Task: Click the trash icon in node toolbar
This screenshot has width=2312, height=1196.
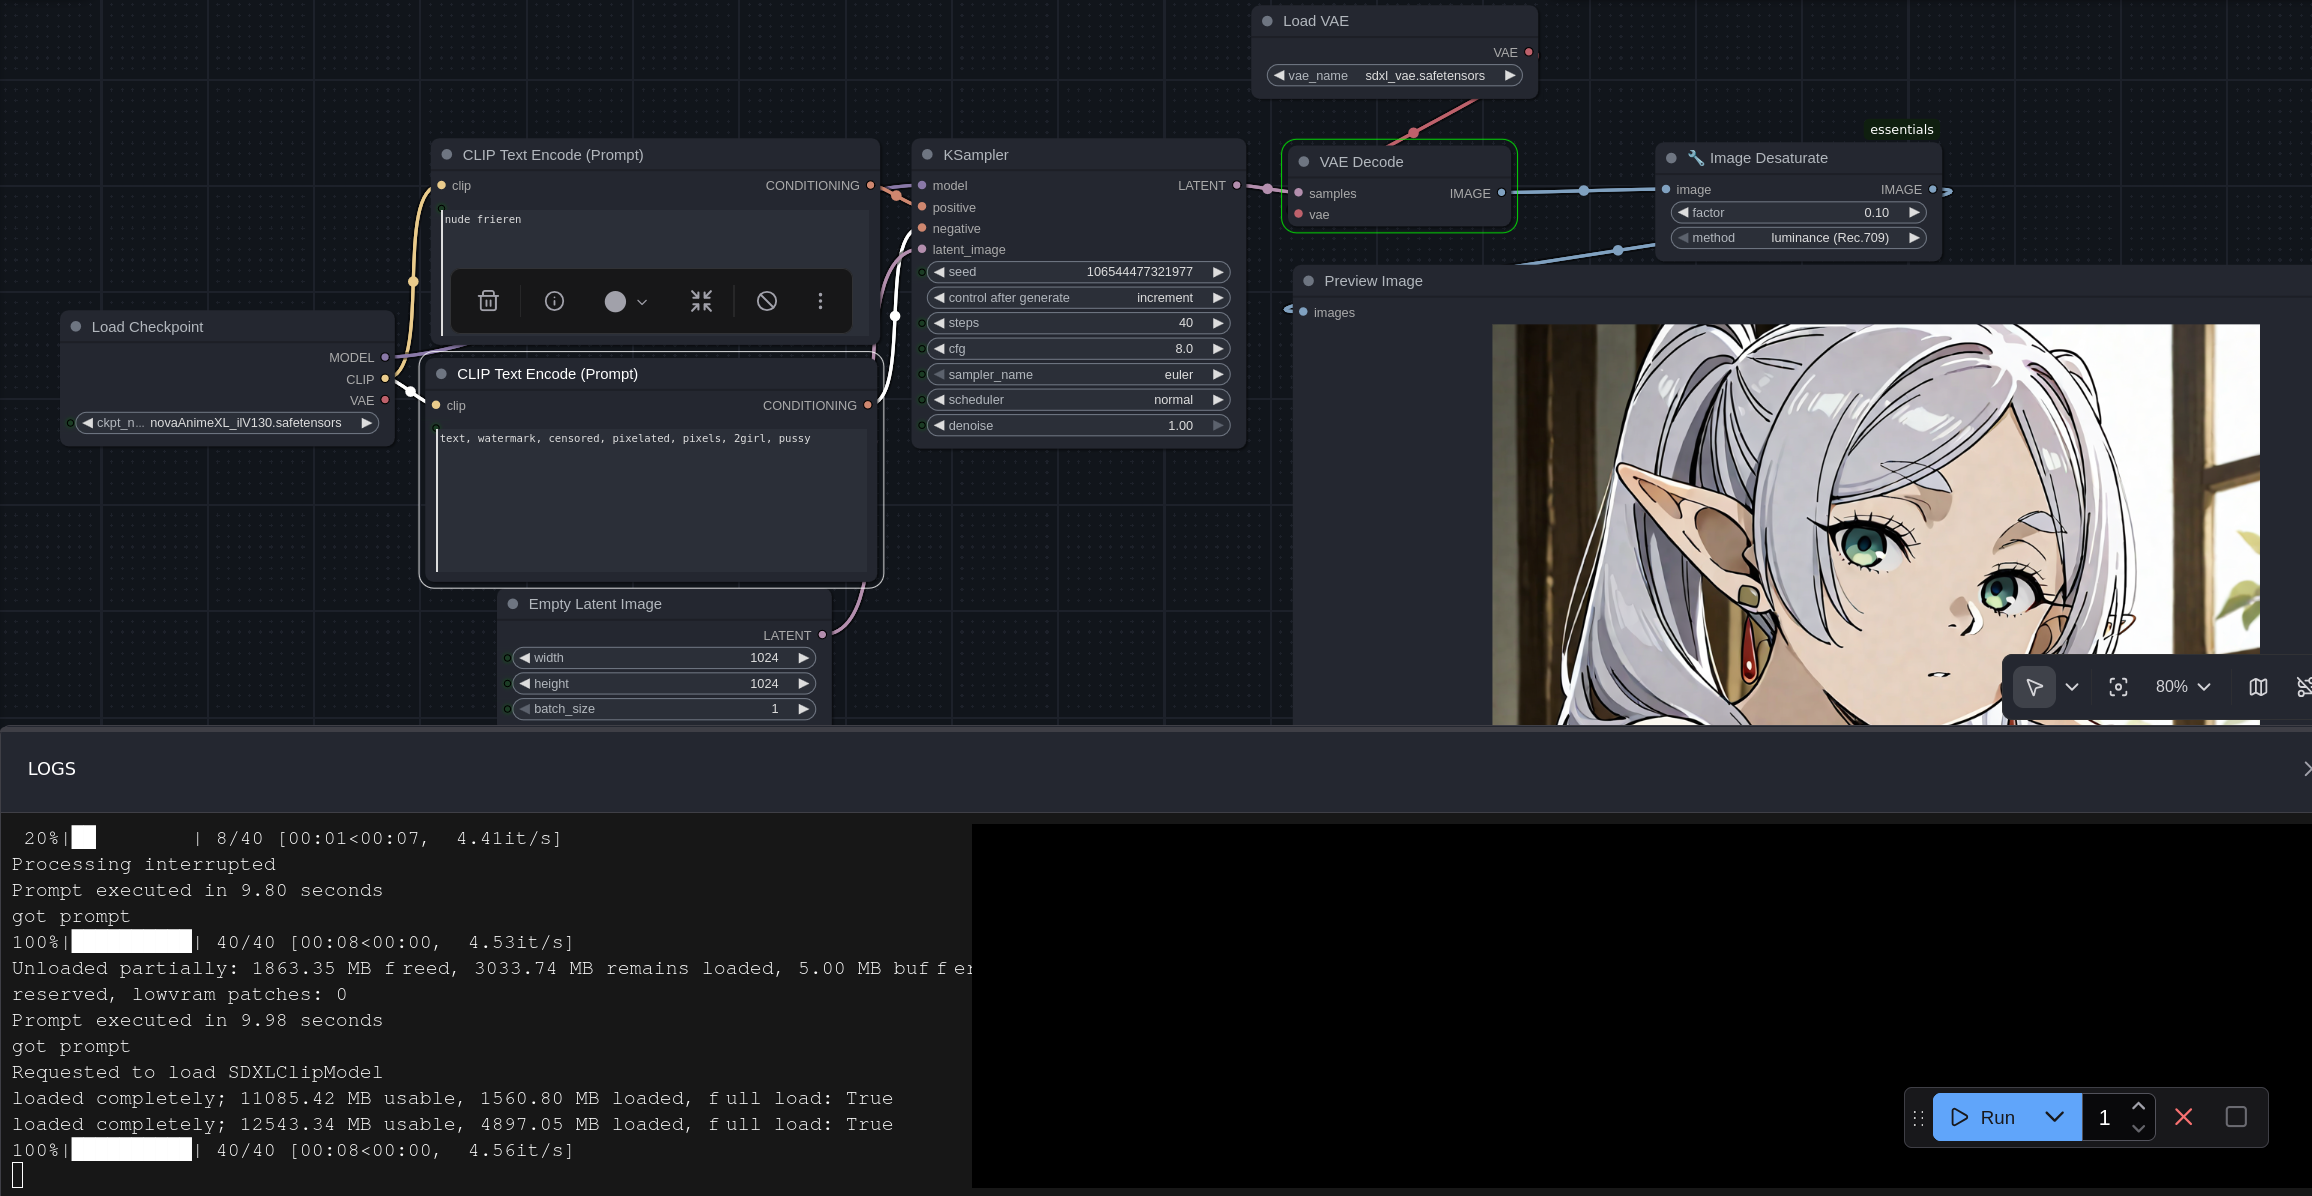Action: pyautogui.click(x=488, y=301)
